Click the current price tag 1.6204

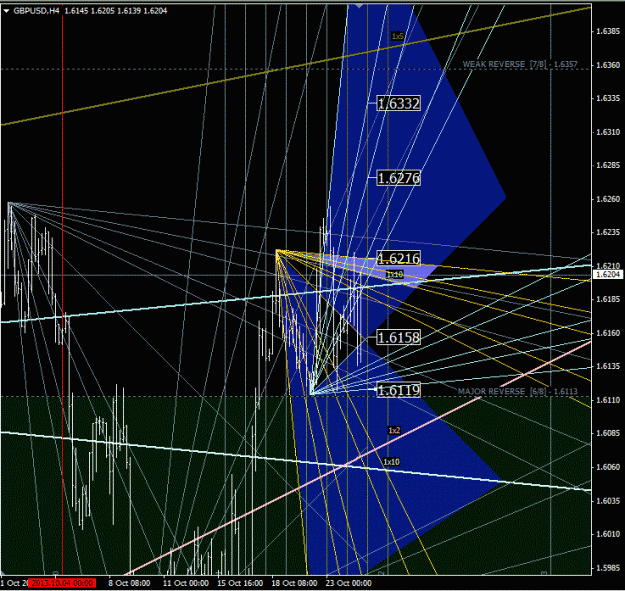tap(608, 274)
